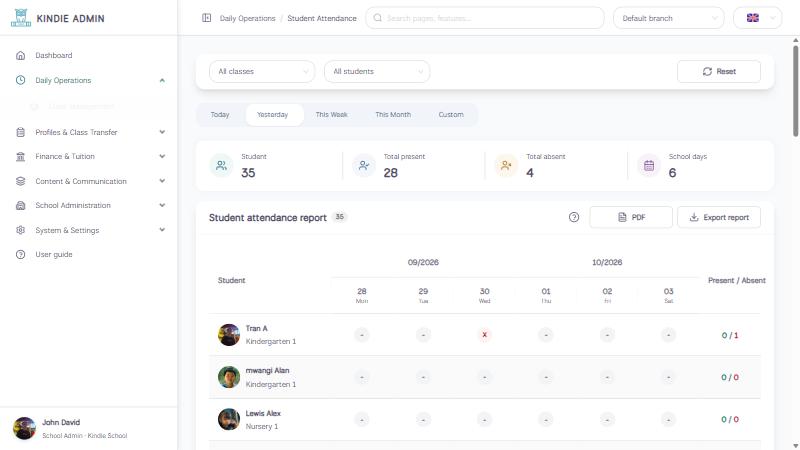The width and height of the screenshot is (800, 450).
Task: Click Lewis Alex's dash on the 02 Fri
Action: pos(607,420)
